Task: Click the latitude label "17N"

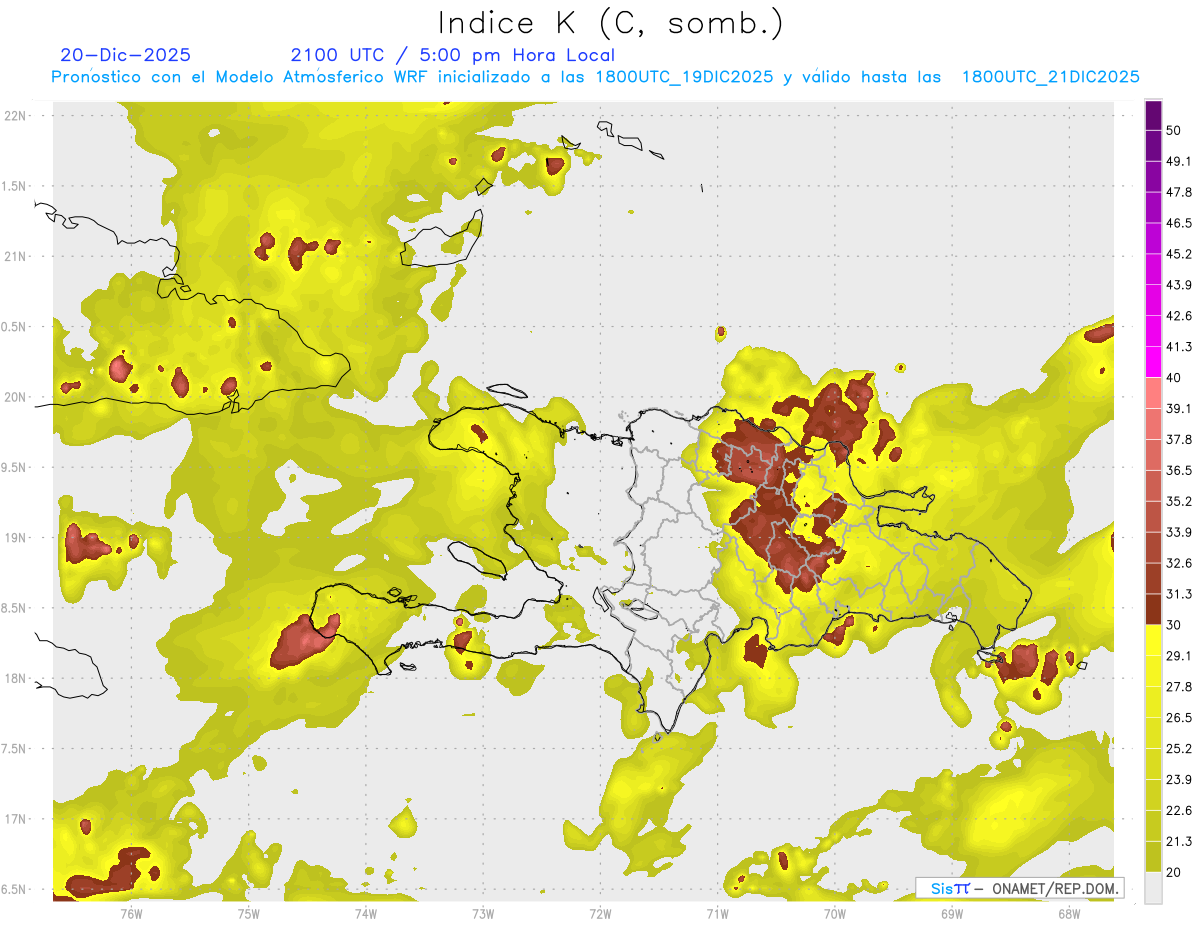Action: point(16,819)
